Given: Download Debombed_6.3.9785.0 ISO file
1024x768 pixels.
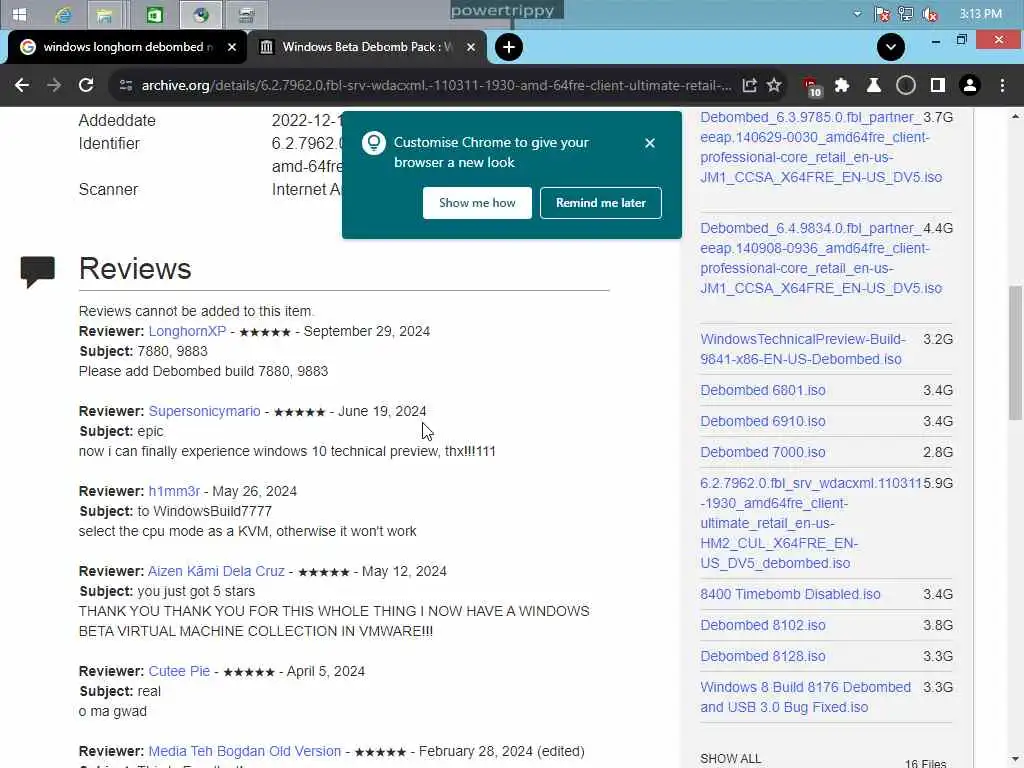Looking at the screenshot, I should pos(821,147).
